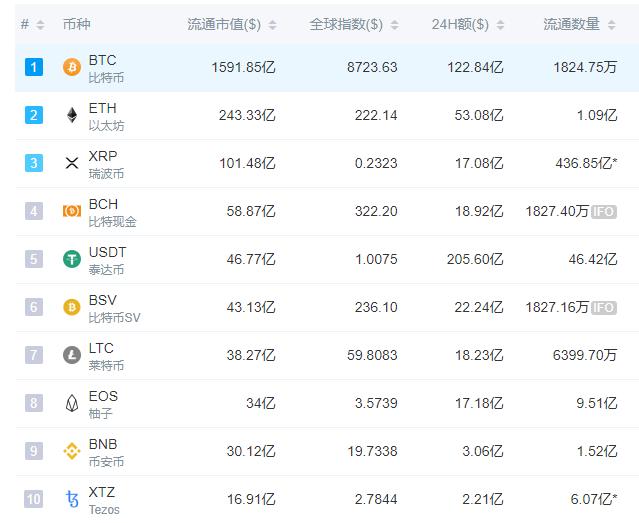Click the BCH orange cash icon
This screenshot has height=523, width=639.
[x=72, y=211]
